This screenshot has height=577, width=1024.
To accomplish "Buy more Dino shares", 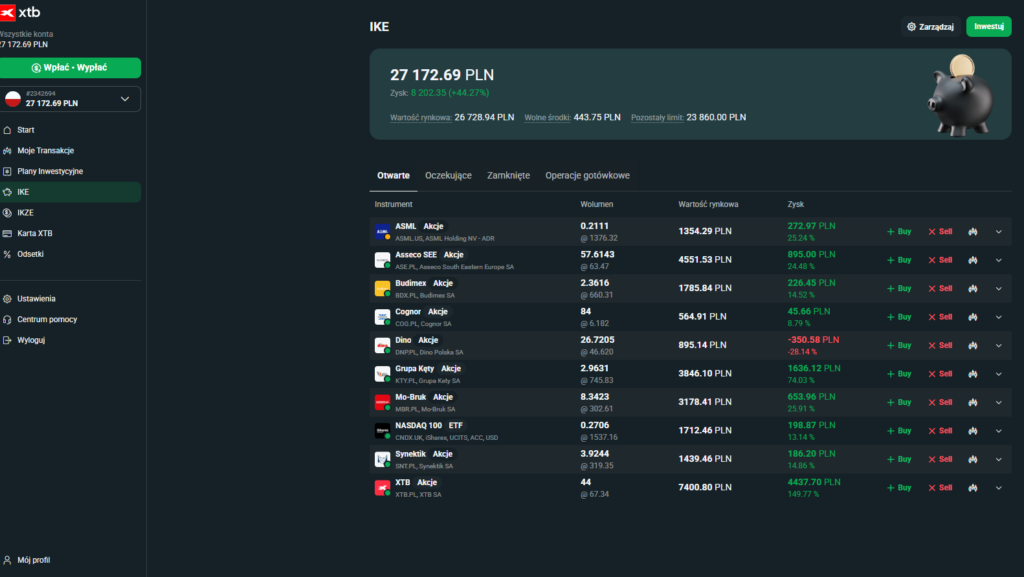I will tap(899, 345).
